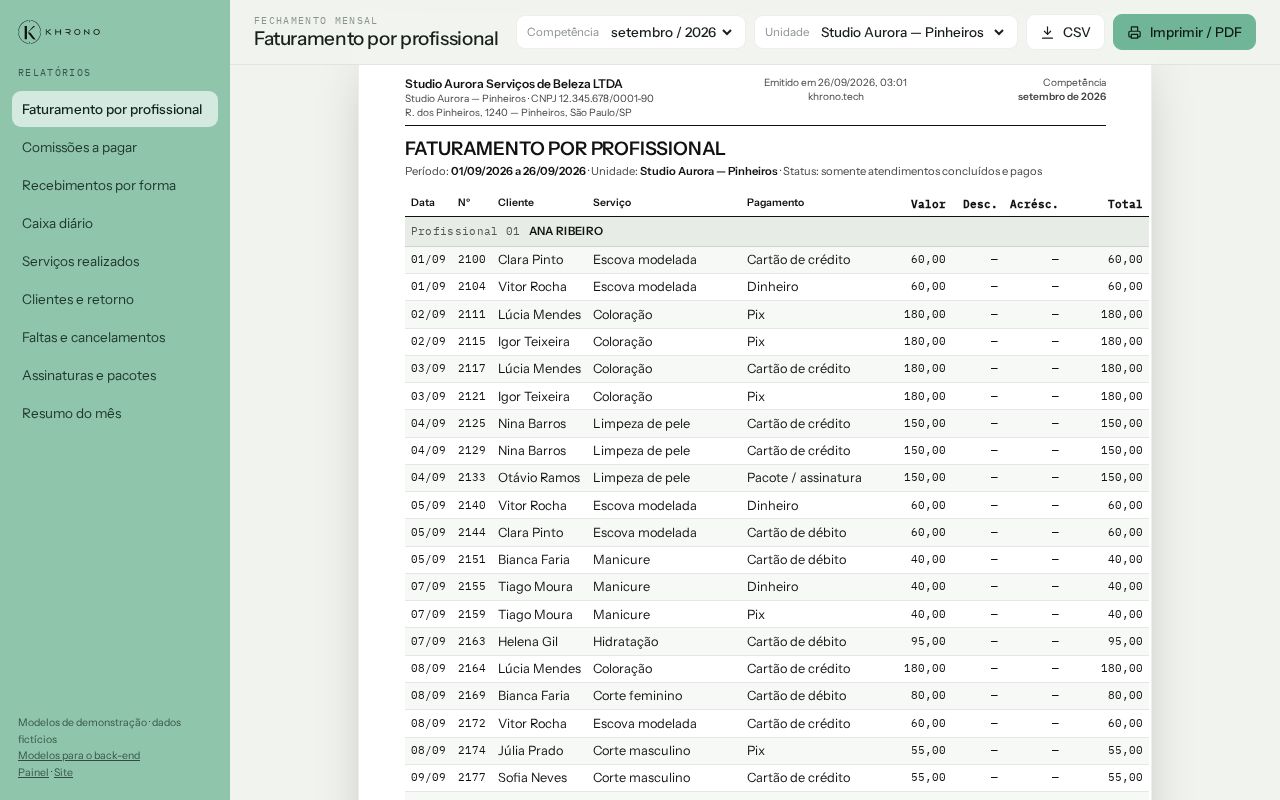This screenshot has width=1280, height=800.
Task: Click order number 2100
Action: tap(472, 259)
